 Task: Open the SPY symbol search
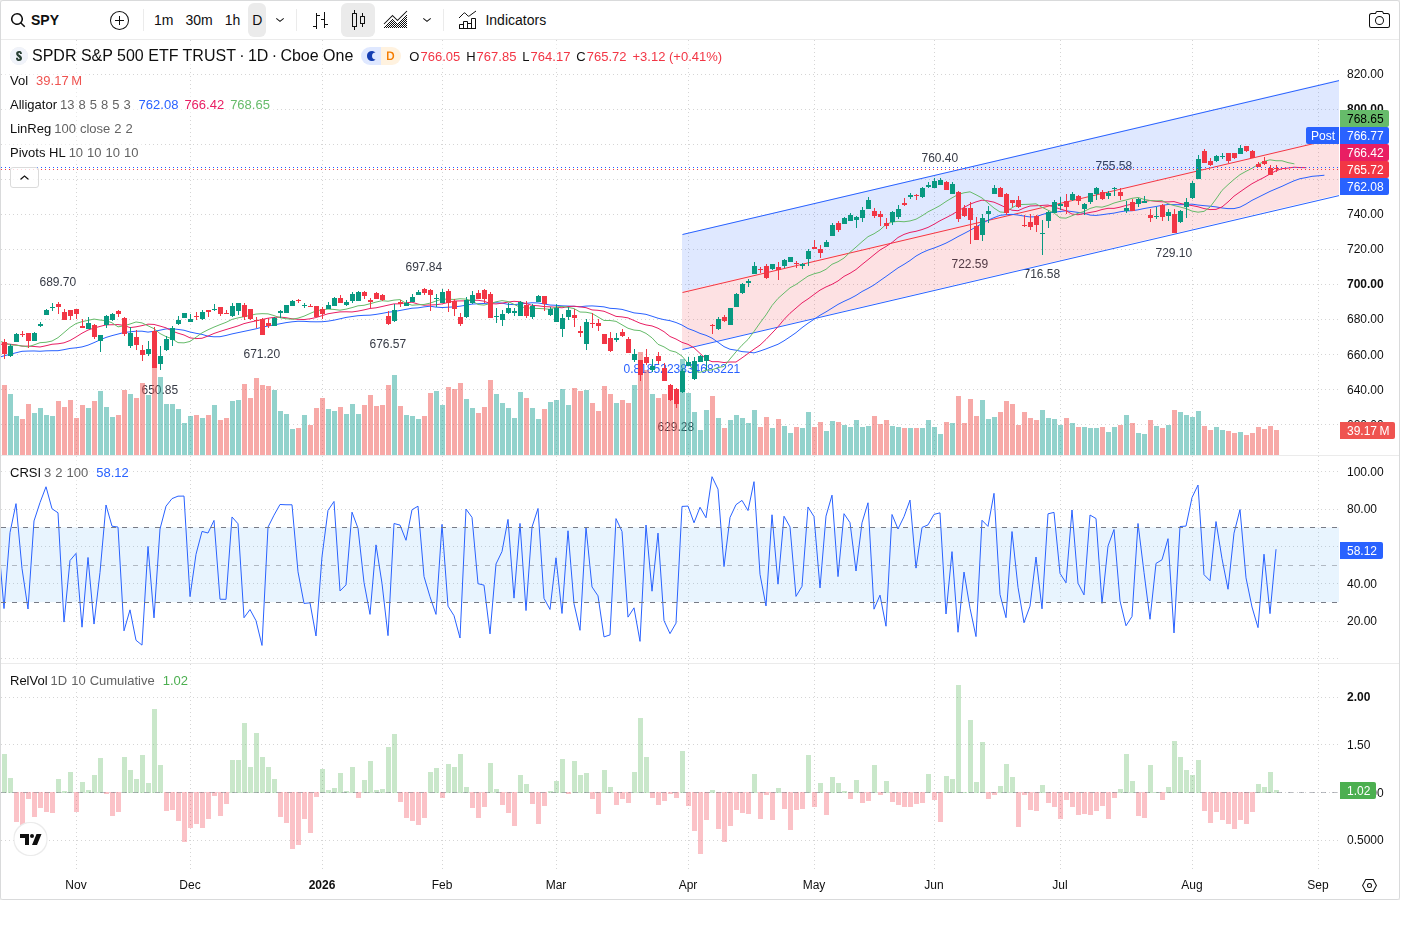click(x=36, y=20)
